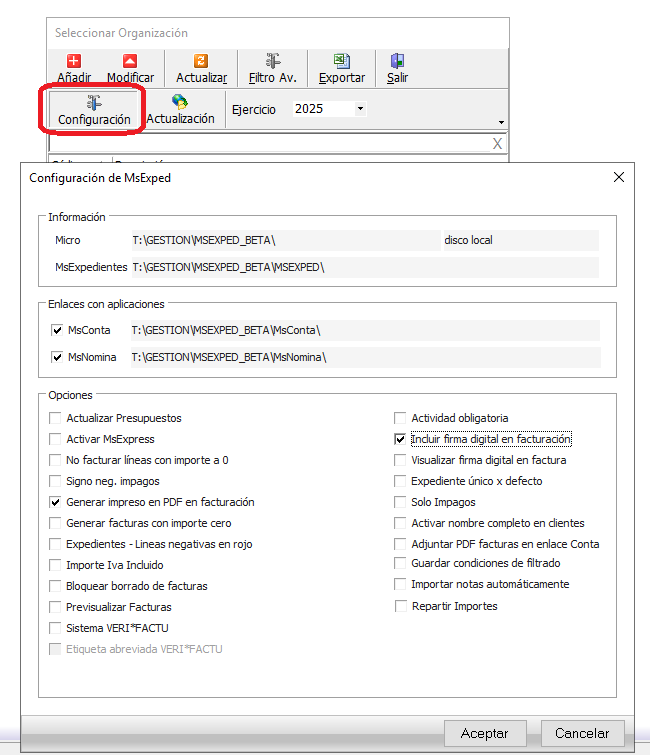Expand the toolbar overflow arrow
The height and width of the screenshot is (755, 650).
pyautogui.click(x=501, y=122)
